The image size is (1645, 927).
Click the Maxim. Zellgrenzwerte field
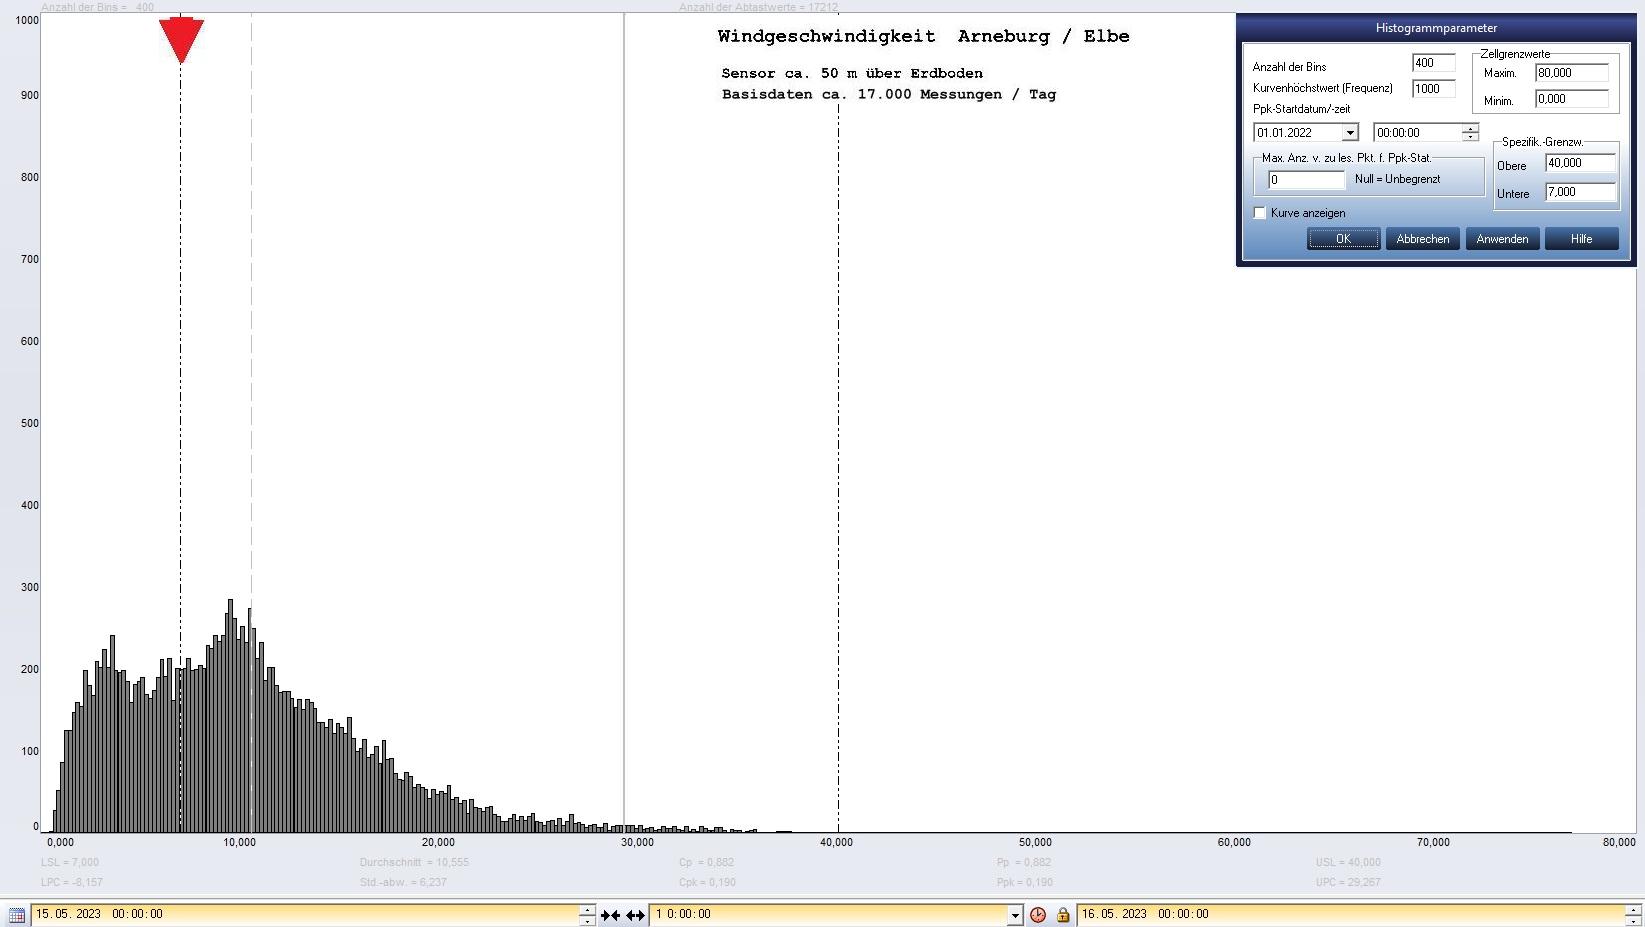[1570, 73]
